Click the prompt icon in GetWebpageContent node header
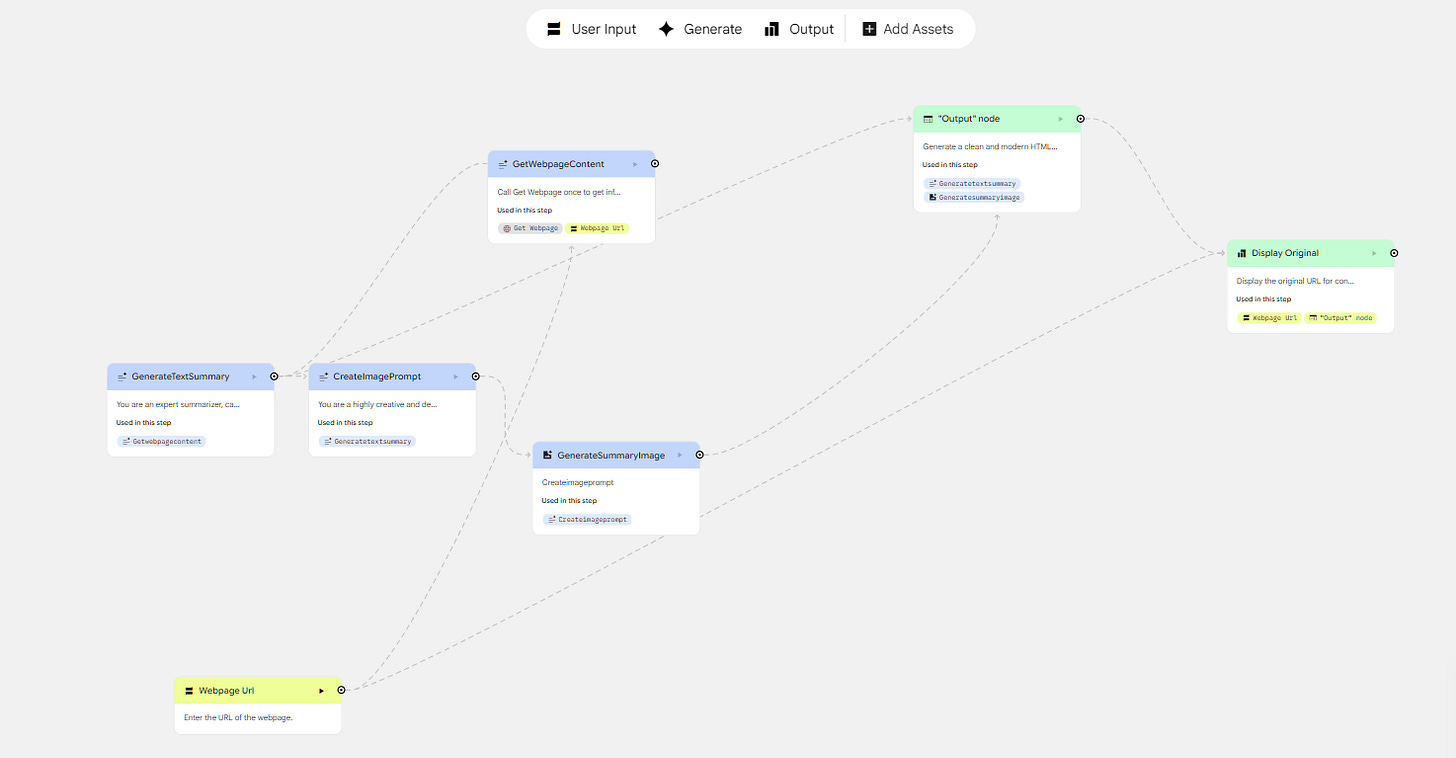 [503, 163]
